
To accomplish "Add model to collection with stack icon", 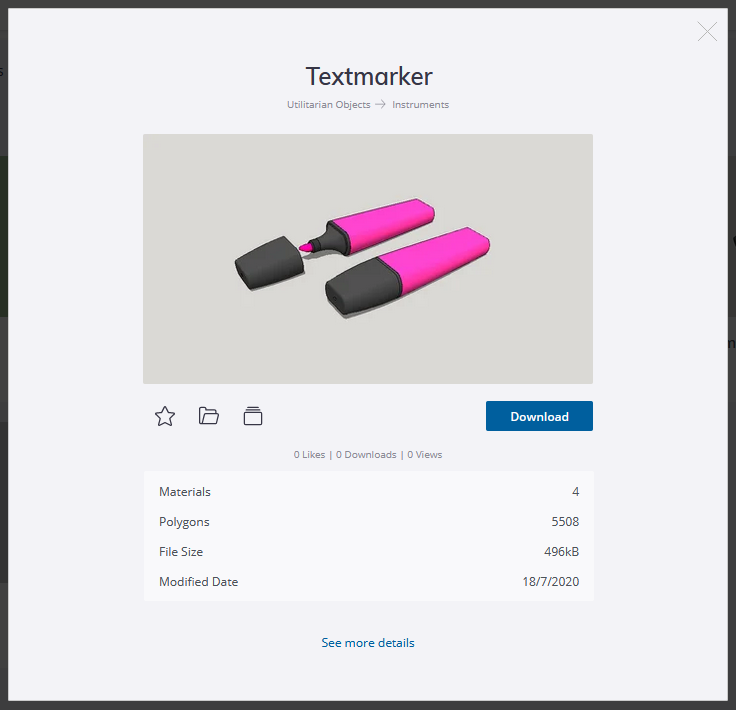I will [253, 416].
